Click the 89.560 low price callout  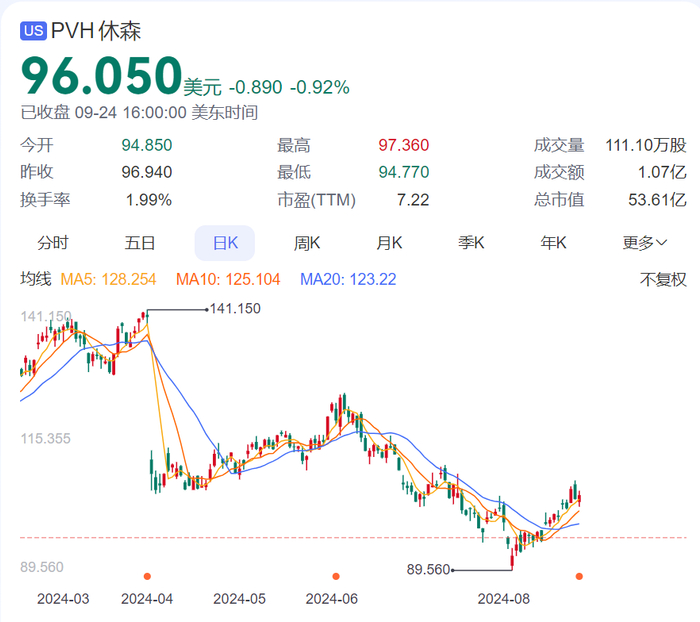click(428, 570)
